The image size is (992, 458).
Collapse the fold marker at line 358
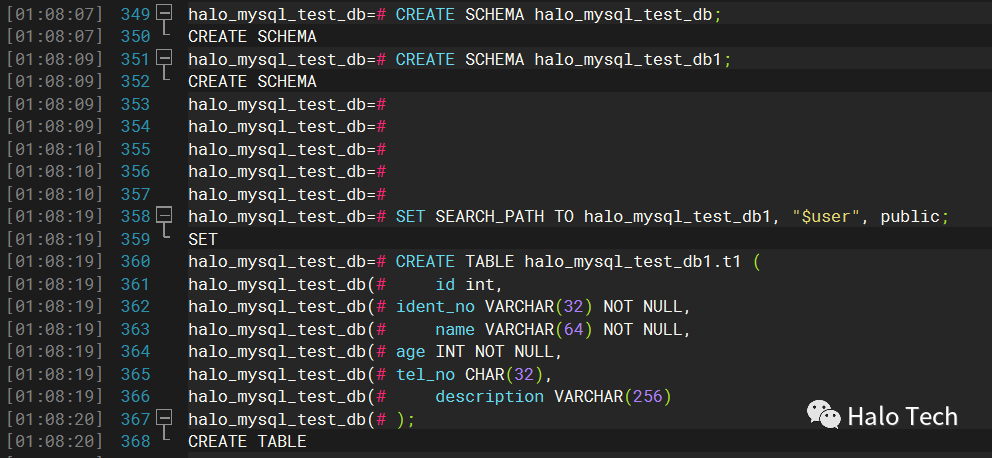point(164,216)
